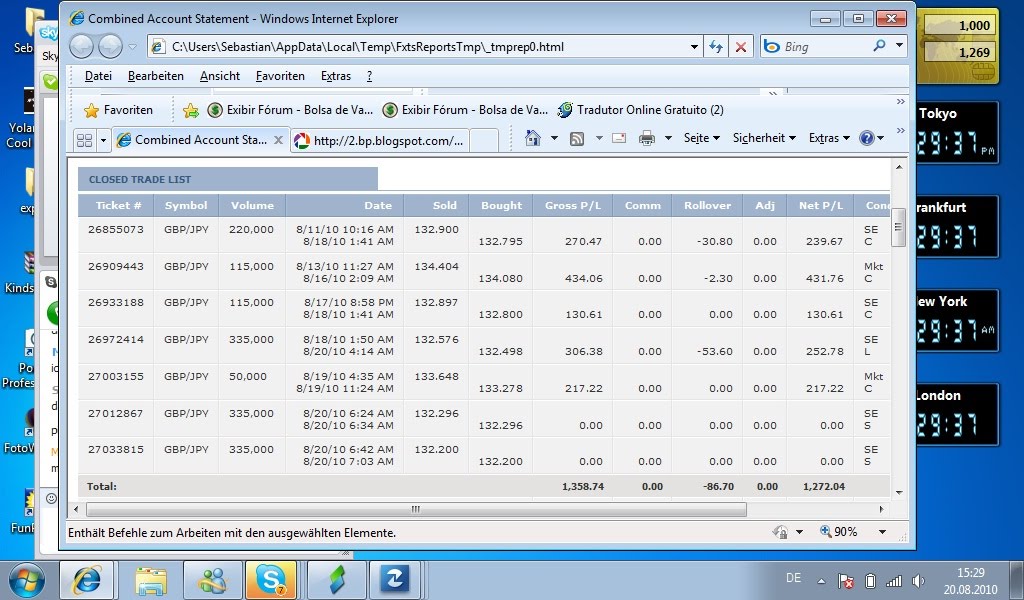The height and width of the screenshot is (600, 1024).
Task: Open first Exibir Fórum - Bolsa de Va... favorite
Action: [x=290, y=110]
